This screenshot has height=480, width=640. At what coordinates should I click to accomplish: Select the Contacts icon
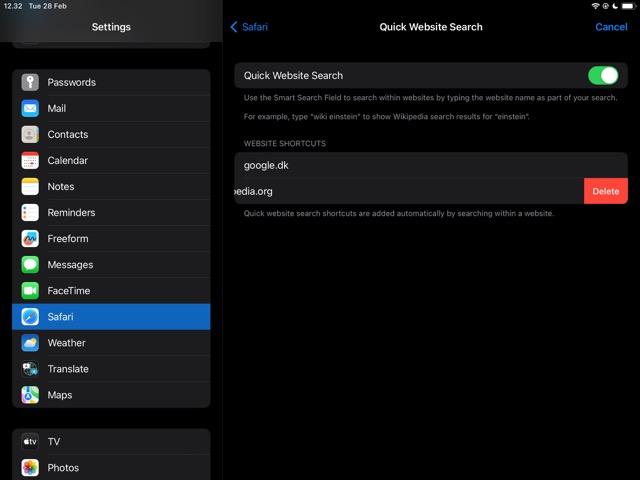coord(30,135)
